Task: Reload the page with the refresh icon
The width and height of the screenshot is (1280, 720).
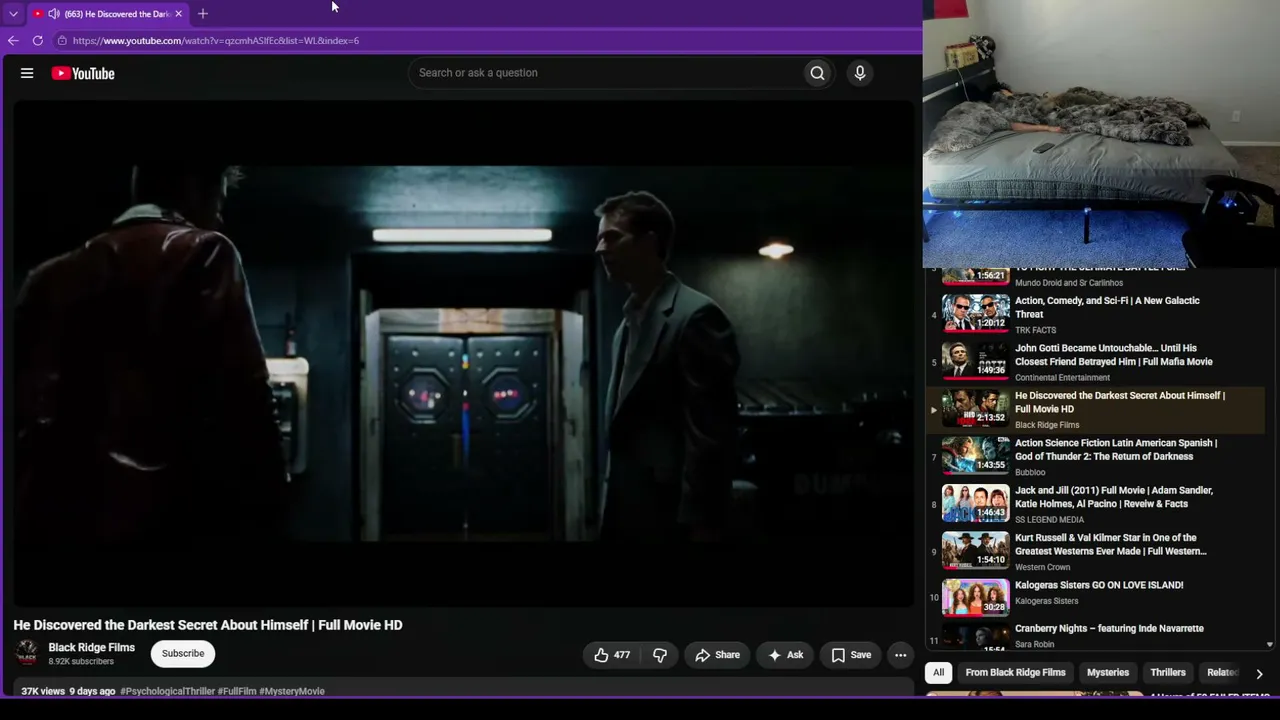Action: 38,41
